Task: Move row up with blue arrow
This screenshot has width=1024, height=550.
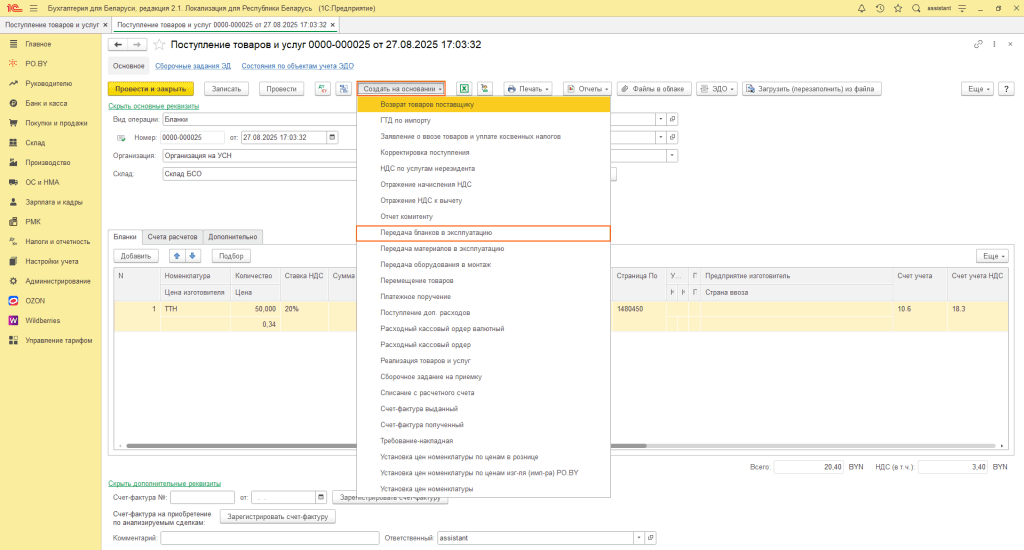Action: tap(177, 256)
